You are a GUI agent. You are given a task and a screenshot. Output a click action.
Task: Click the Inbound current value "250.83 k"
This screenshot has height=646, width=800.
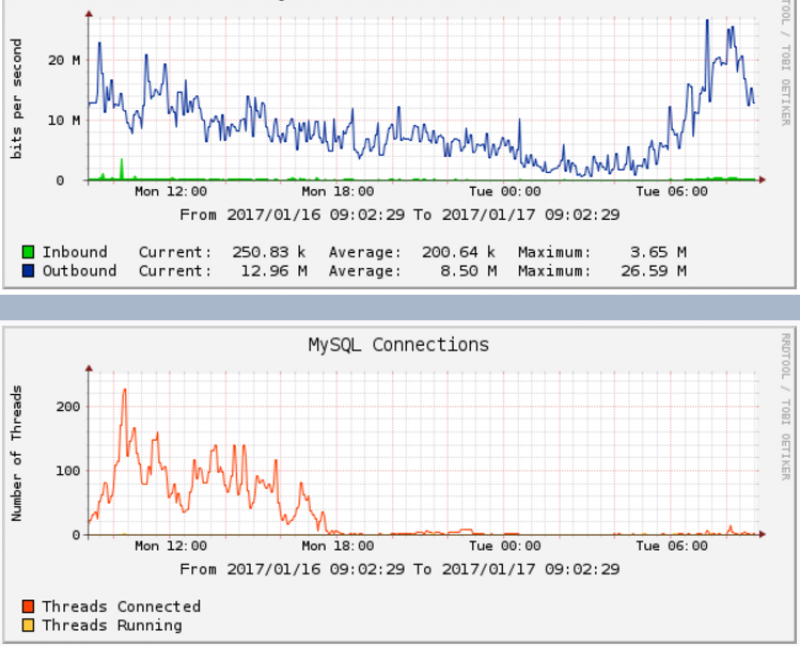point(269,252)
